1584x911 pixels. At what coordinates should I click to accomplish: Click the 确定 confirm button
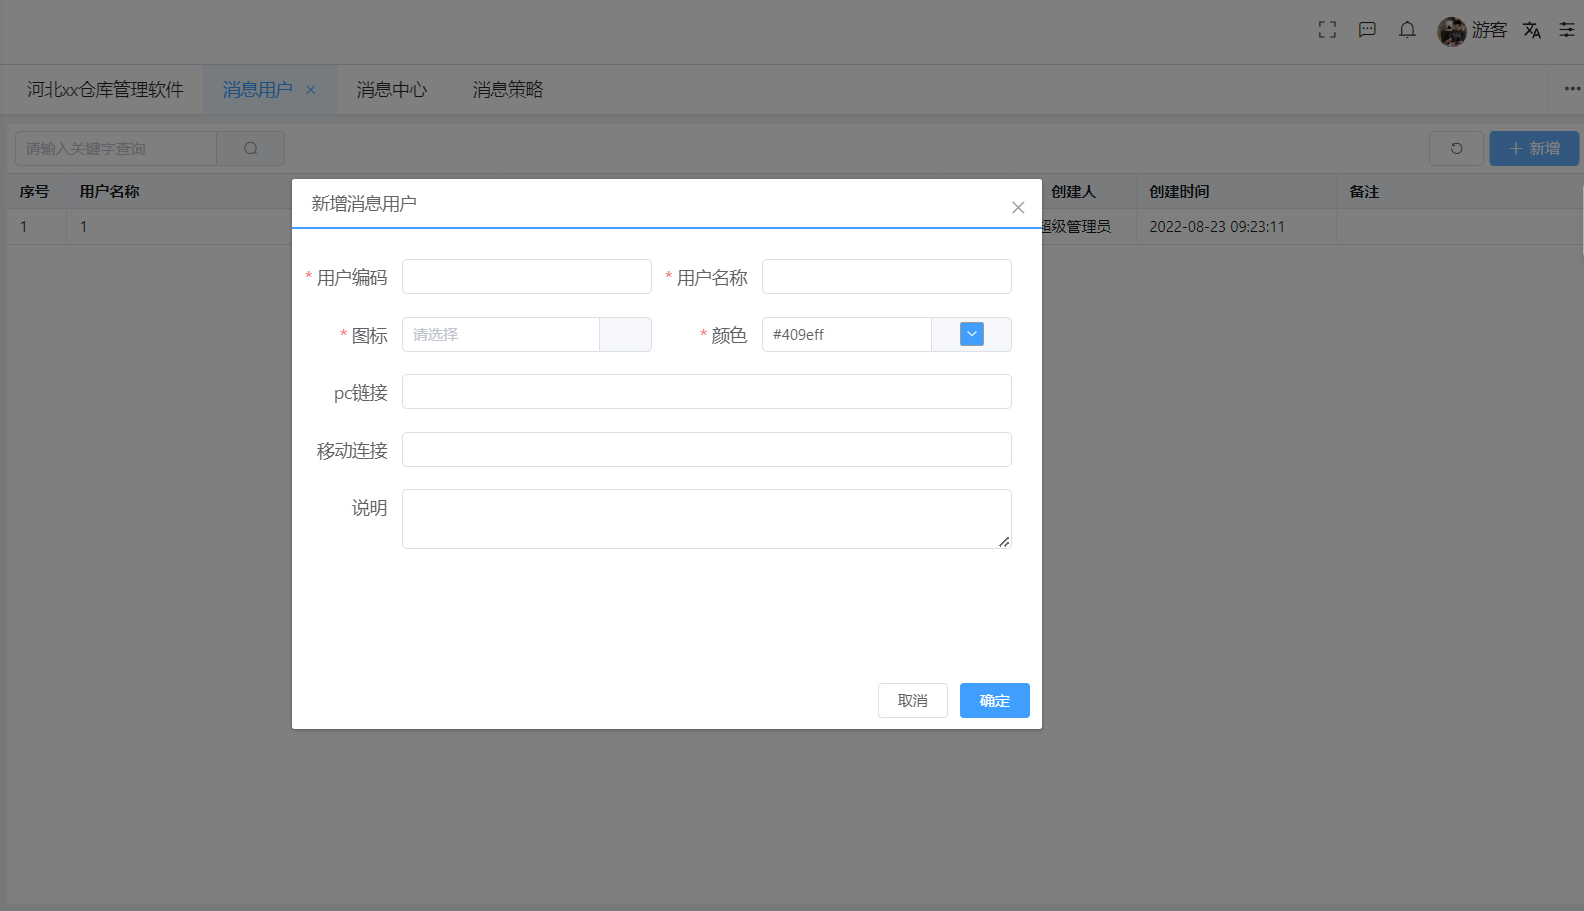(995, 701)
